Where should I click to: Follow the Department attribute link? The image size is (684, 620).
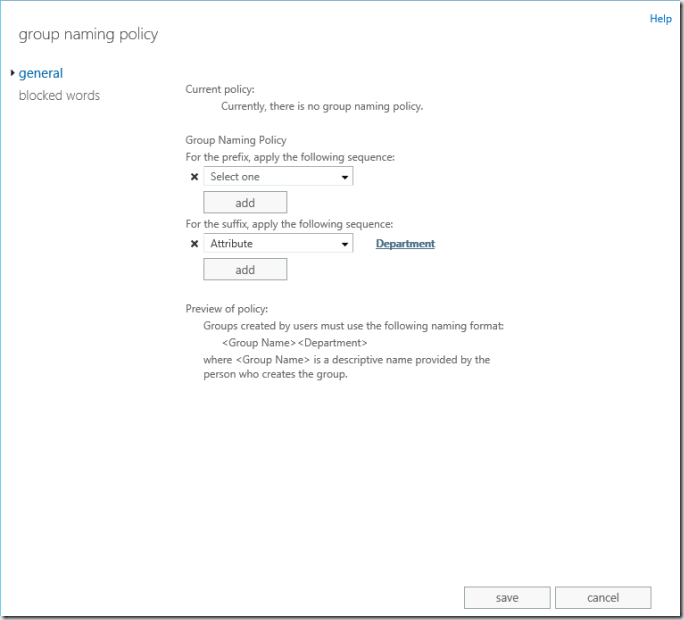[x=405, y=244]
